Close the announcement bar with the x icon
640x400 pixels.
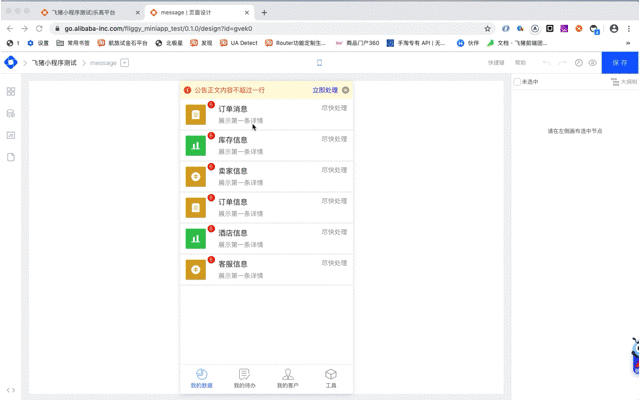tap(345, 90)
